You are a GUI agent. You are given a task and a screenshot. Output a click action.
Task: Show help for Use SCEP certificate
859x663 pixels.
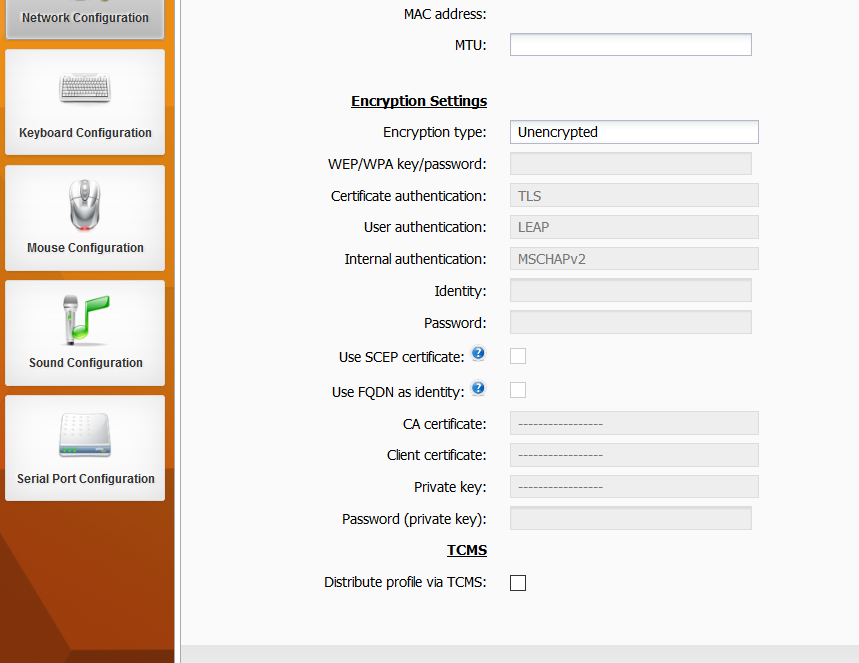(478, 353)
